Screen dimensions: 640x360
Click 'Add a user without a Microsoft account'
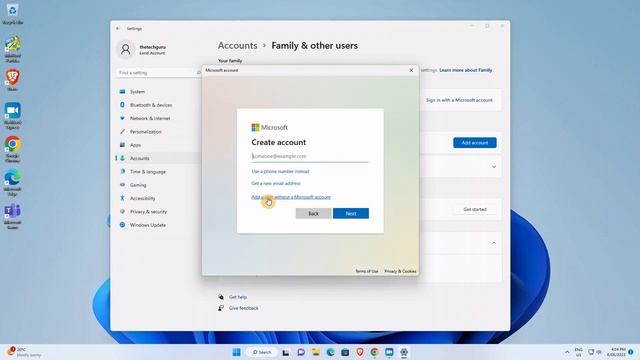click(x=291, y=197)
